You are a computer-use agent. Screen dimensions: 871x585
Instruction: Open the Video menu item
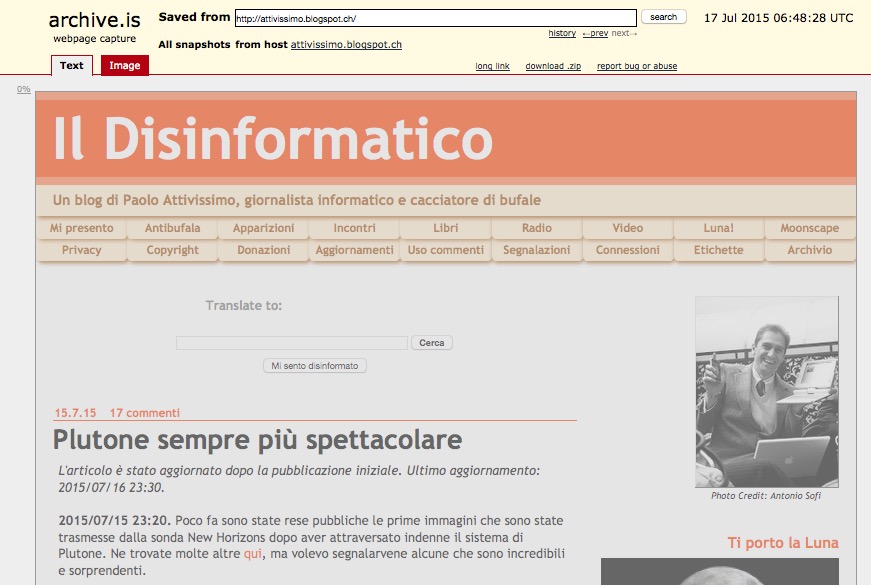[x=628, y=228]
